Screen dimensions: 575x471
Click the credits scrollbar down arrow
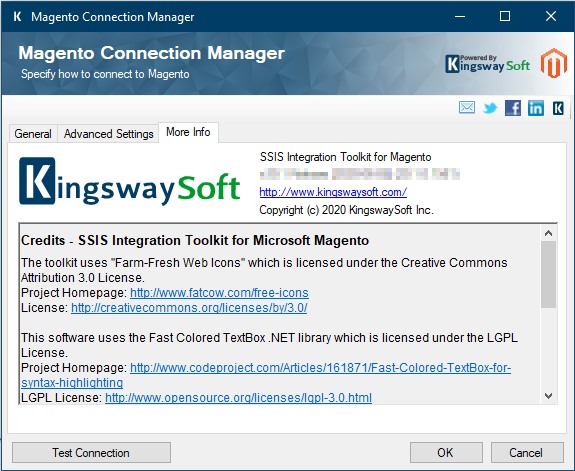point(549,396)
